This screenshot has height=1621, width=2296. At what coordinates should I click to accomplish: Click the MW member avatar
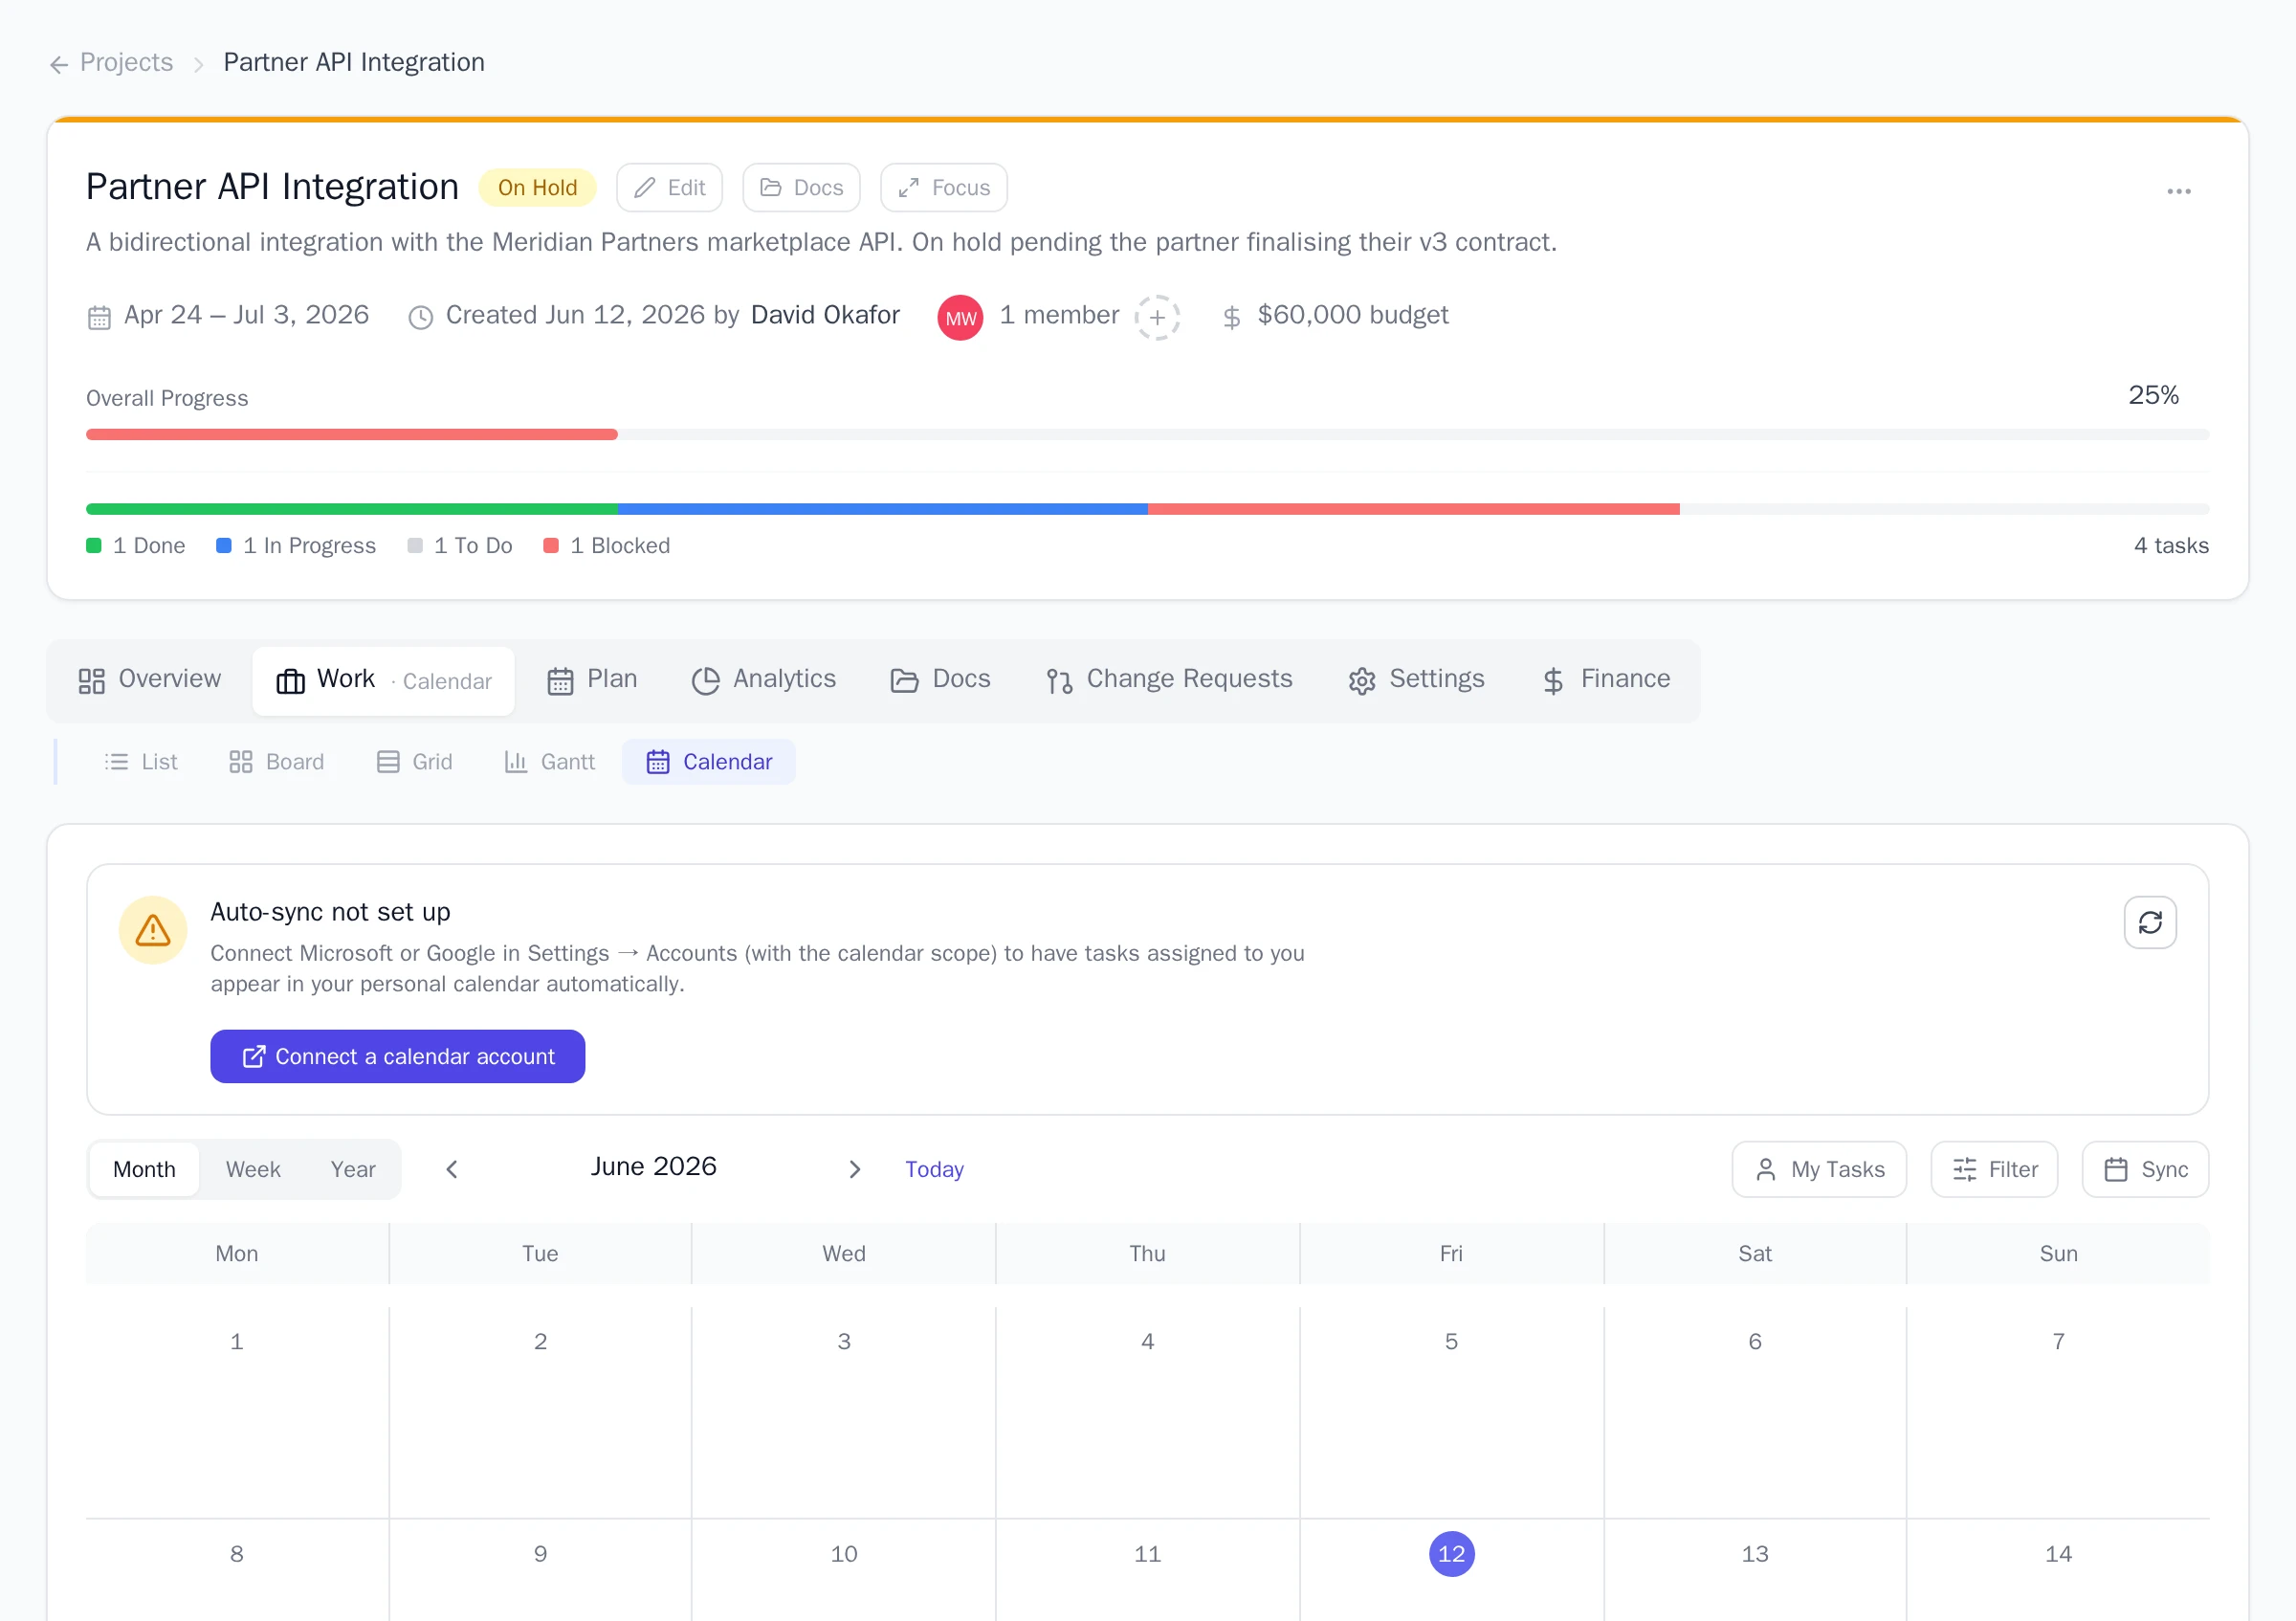[960, 317]
